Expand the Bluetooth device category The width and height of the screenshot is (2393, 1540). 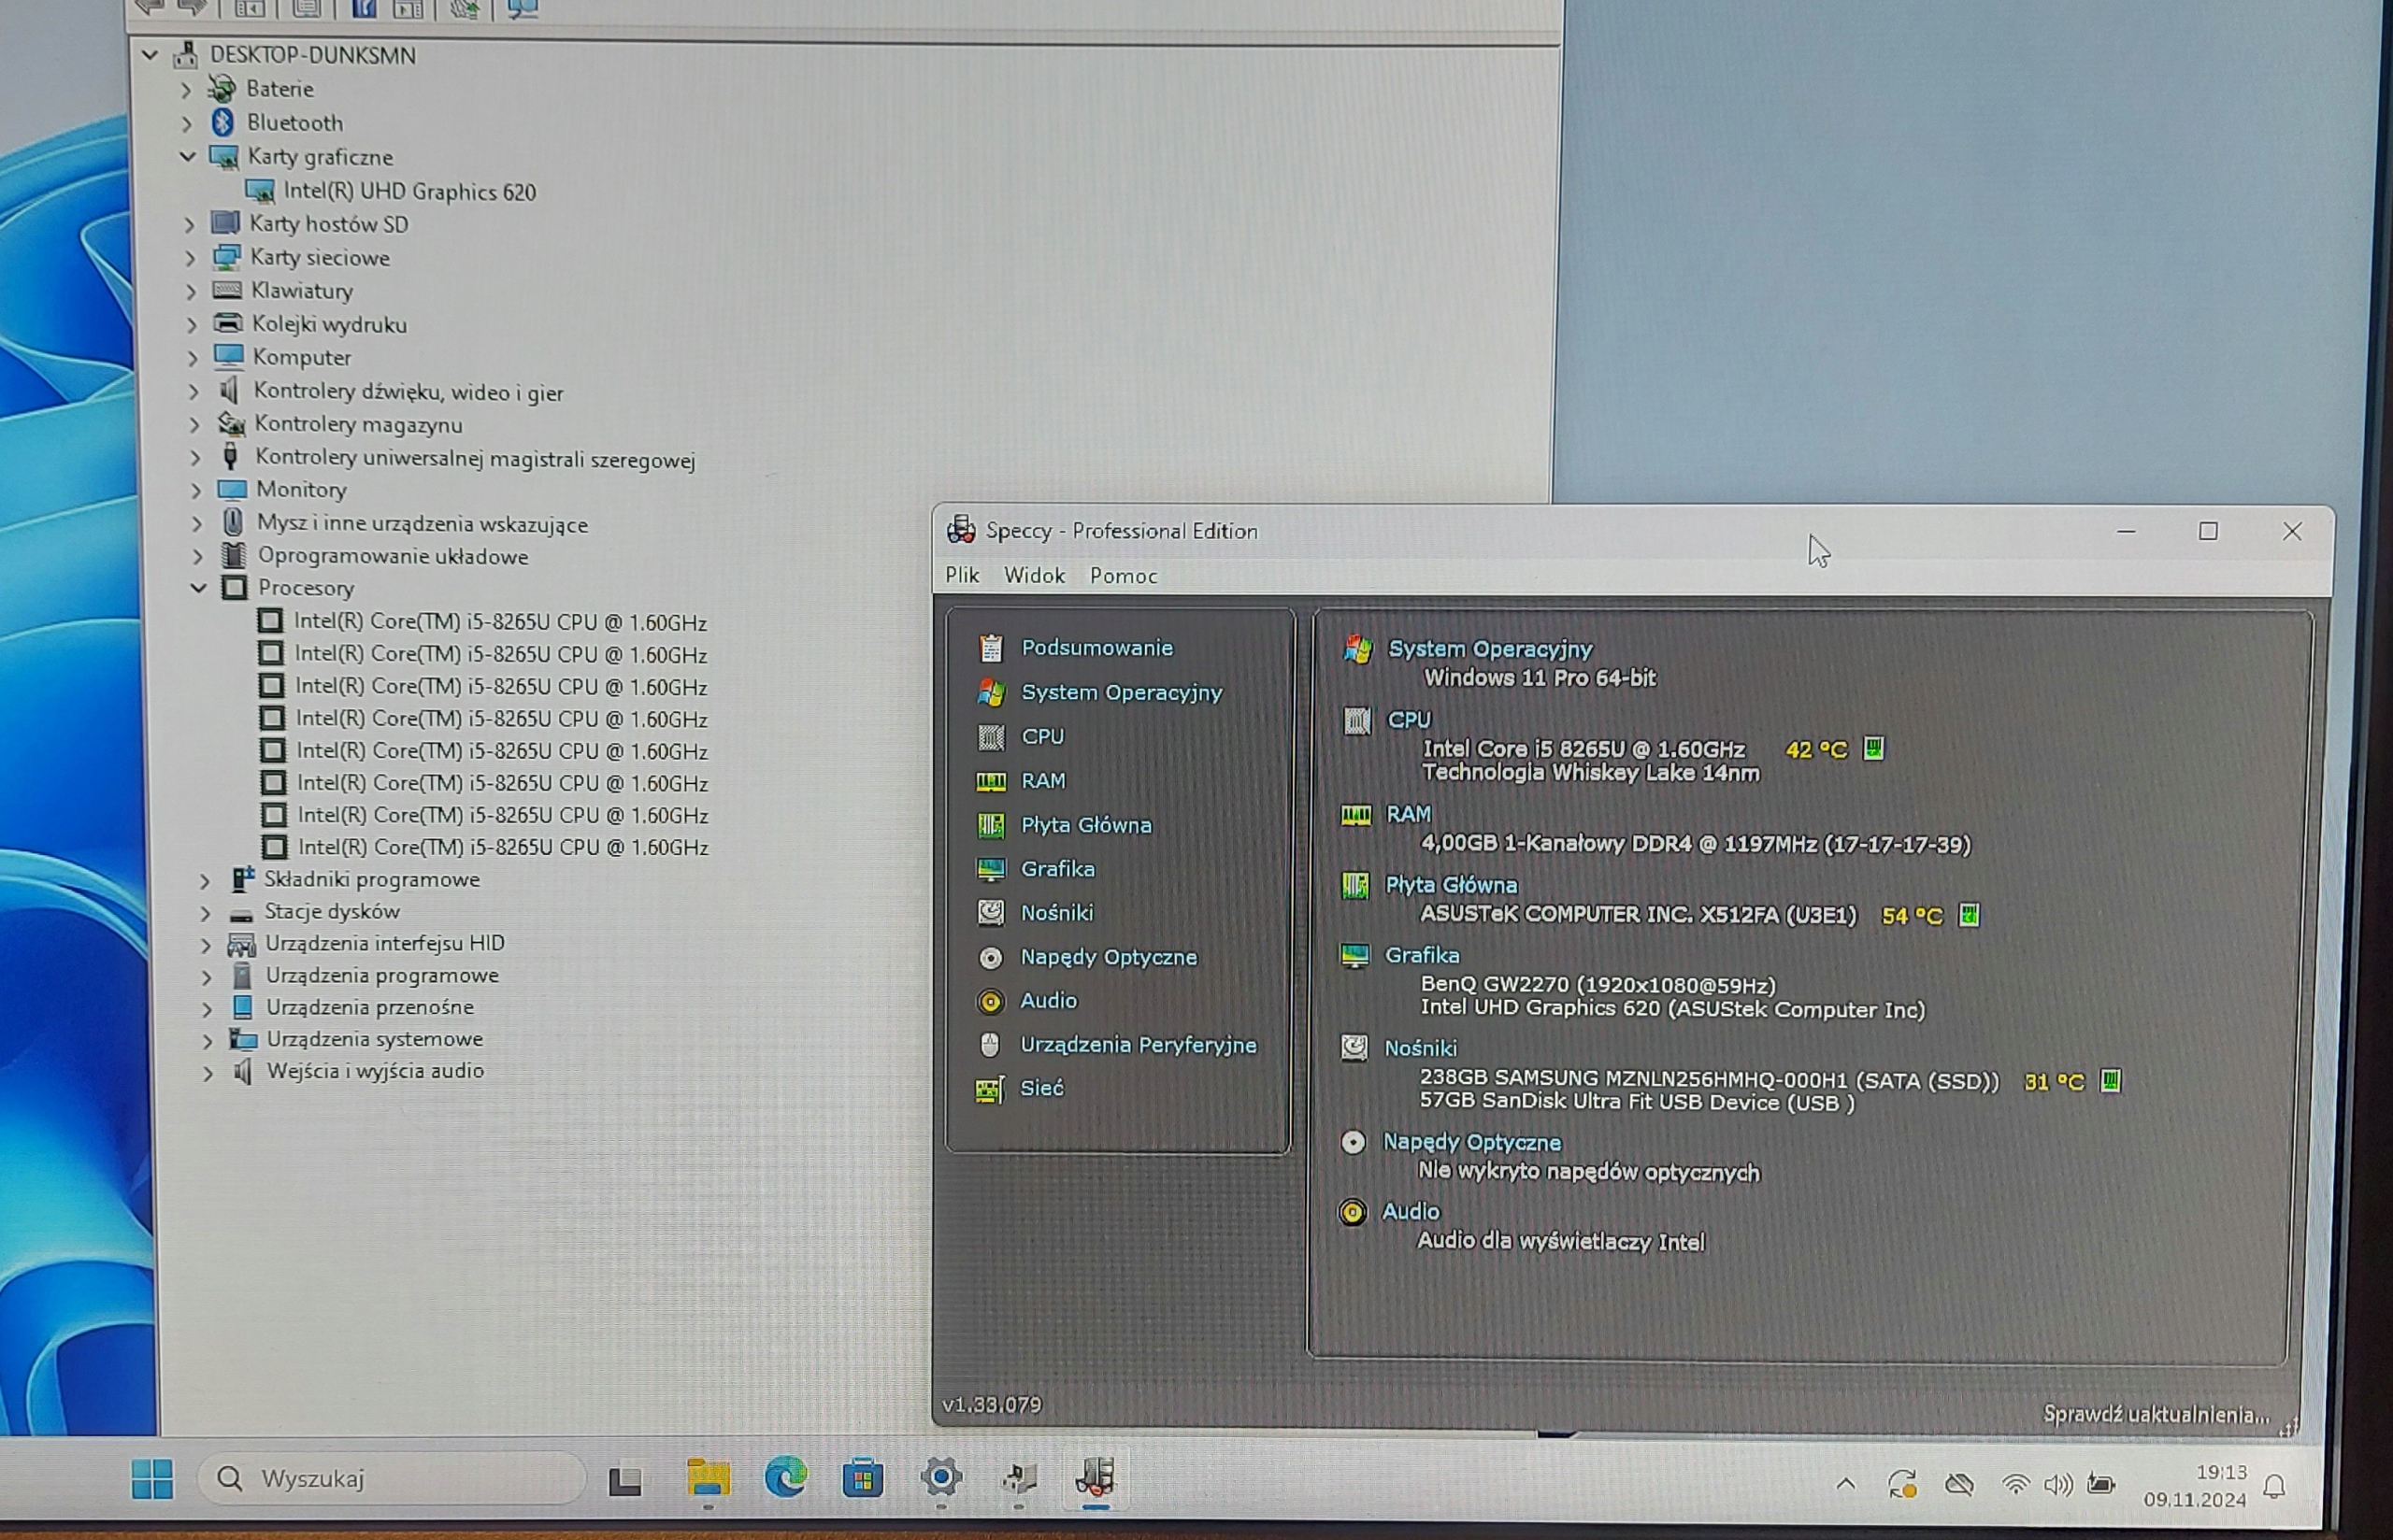(186, 123)
